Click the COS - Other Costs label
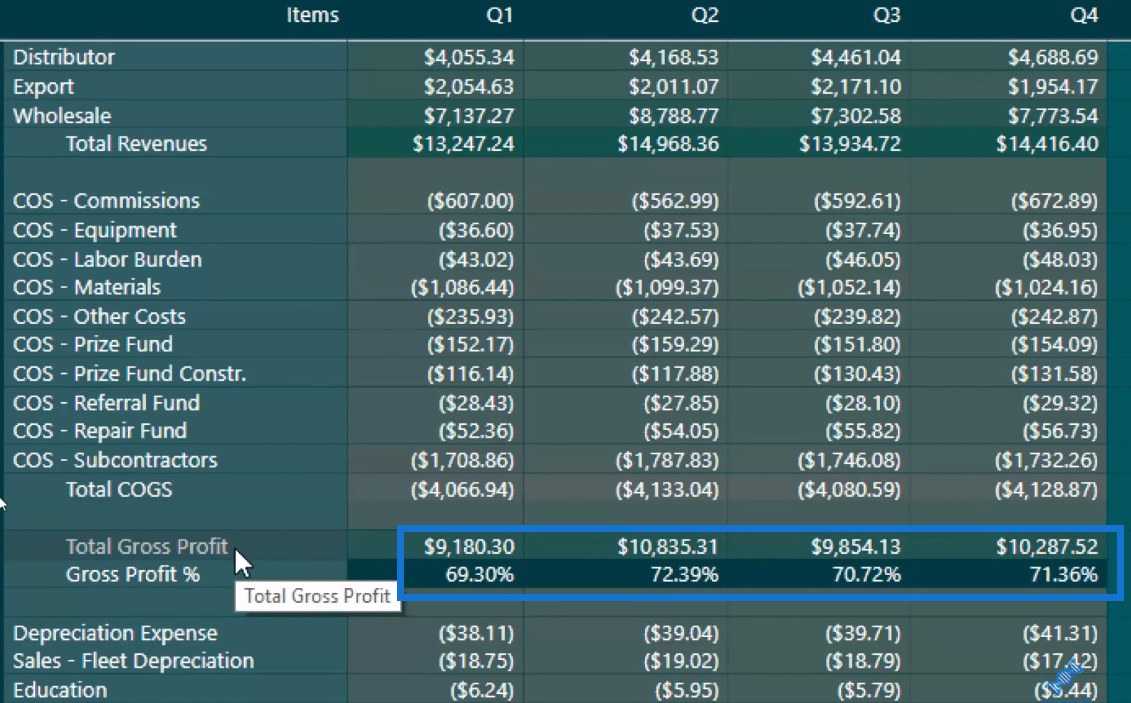 point(99,317)
